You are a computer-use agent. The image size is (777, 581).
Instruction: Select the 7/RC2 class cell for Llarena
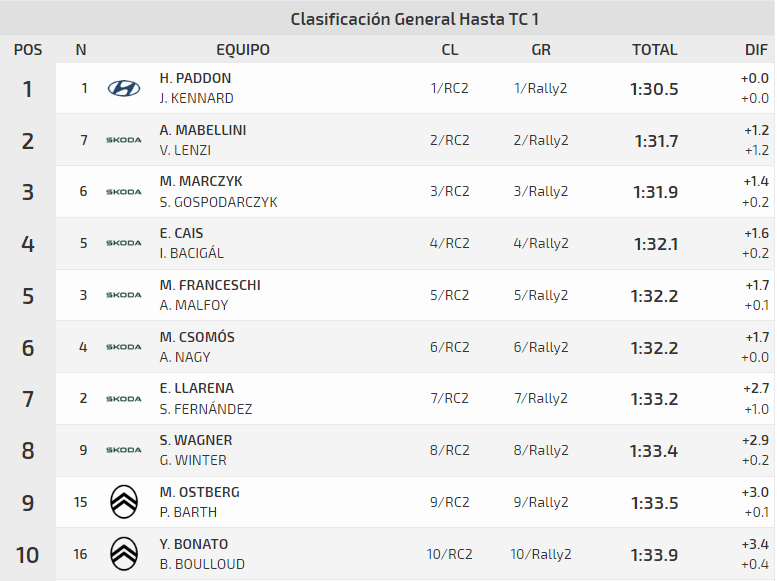coord(450,399)
